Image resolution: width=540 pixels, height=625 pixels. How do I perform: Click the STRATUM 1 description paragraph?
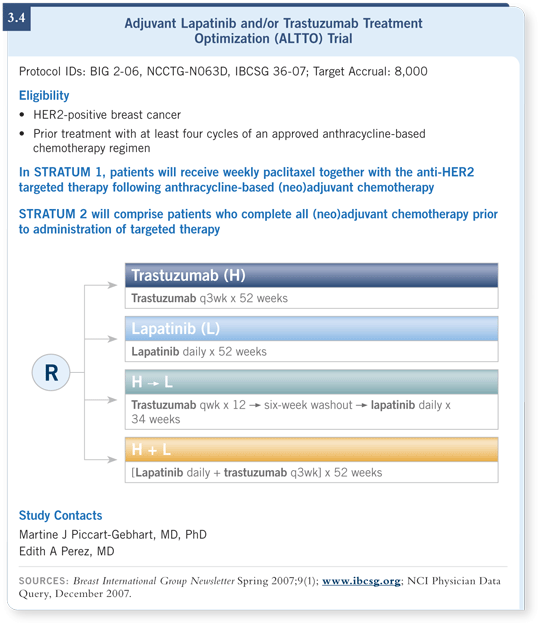tap(246, 180)
